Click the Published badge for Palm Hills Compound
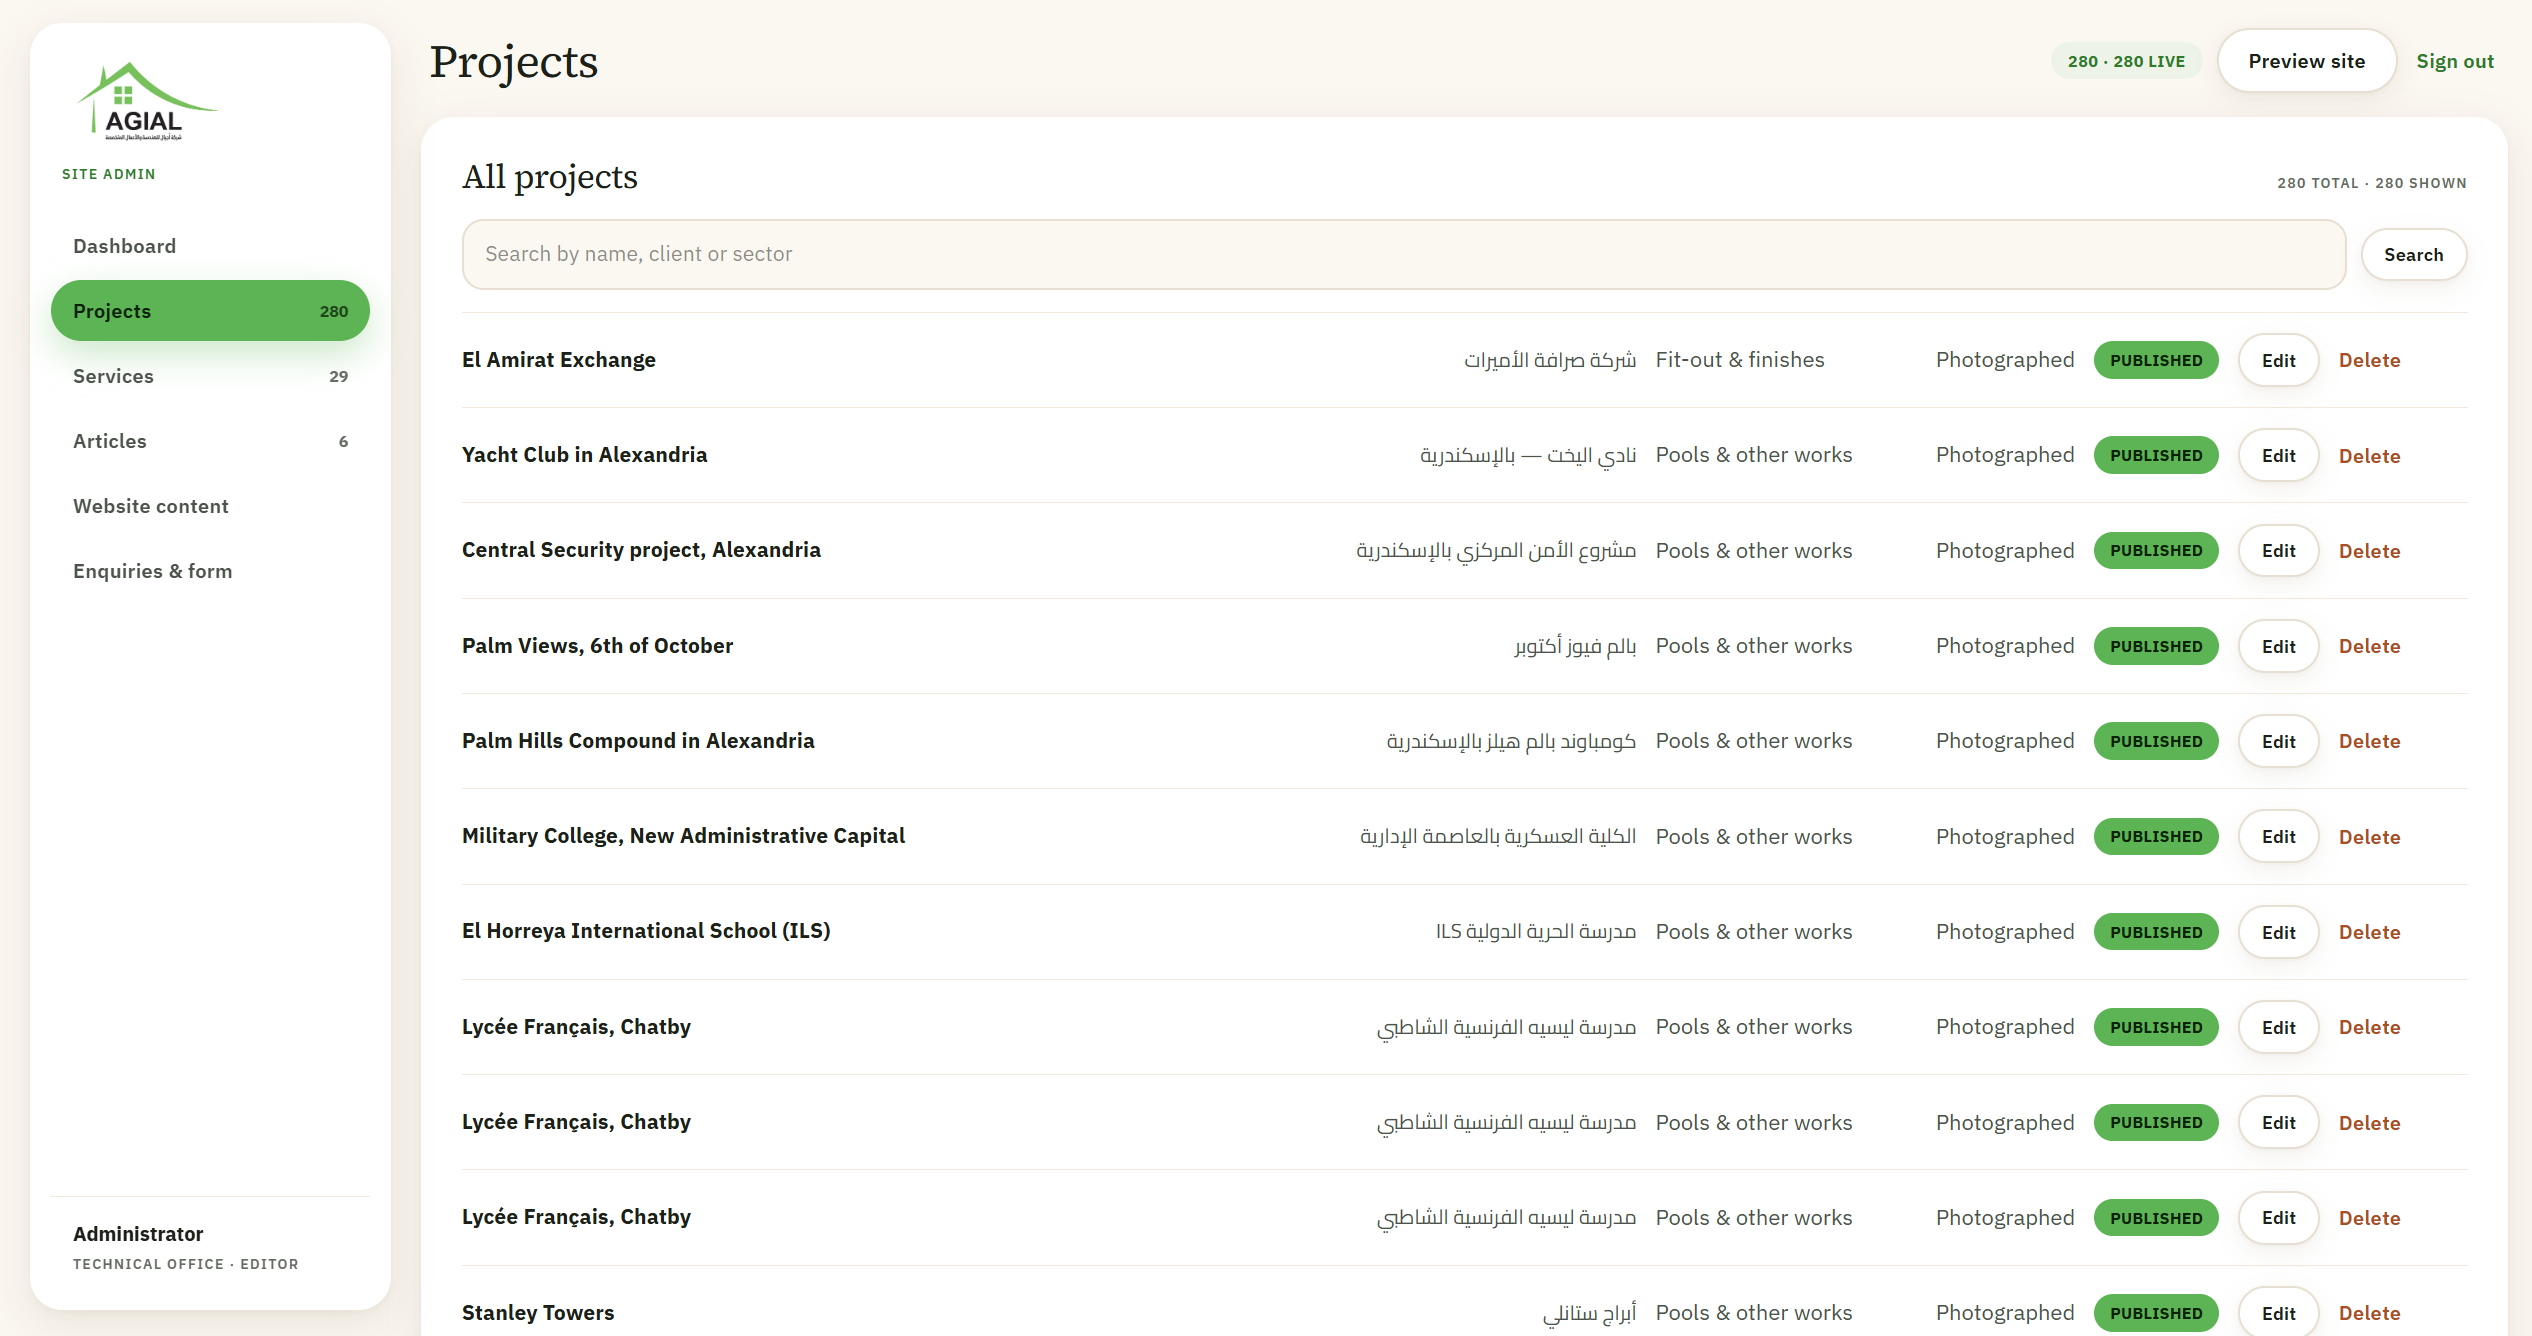The width and height of the screenshot is (2532, 1336). tap(2156, 741)
